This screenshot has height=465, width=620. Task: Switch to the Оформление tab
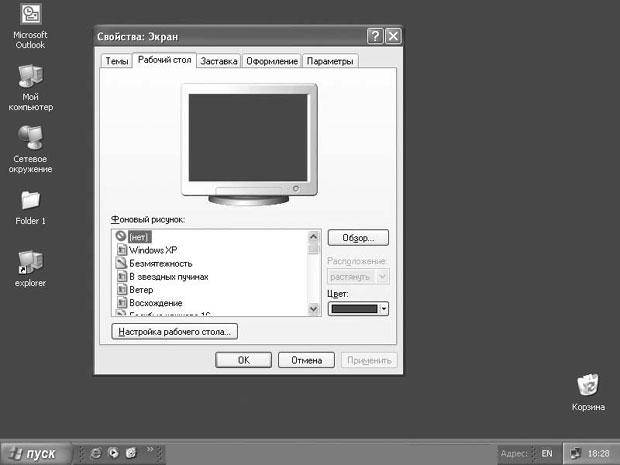pyautogui.click(x=272, y=61)
